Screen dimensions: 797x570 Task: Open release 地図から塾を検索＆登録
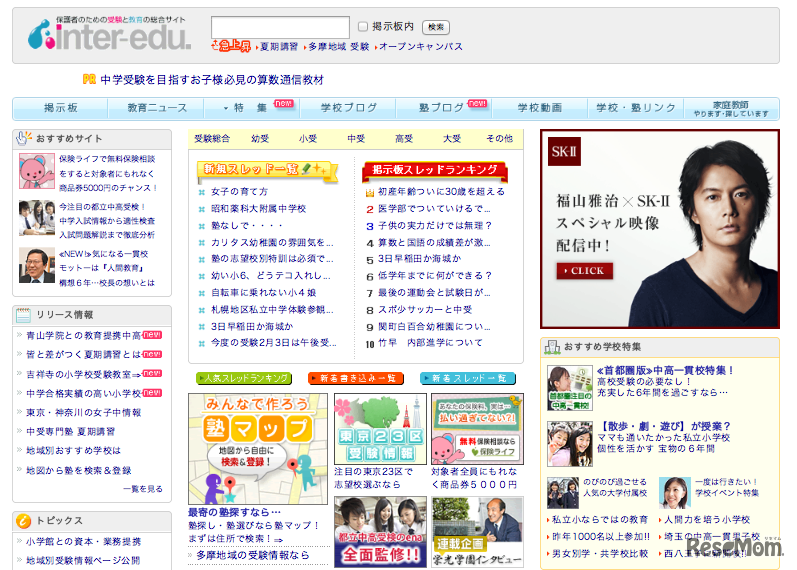pyautogui.click(x=79, y=470)
